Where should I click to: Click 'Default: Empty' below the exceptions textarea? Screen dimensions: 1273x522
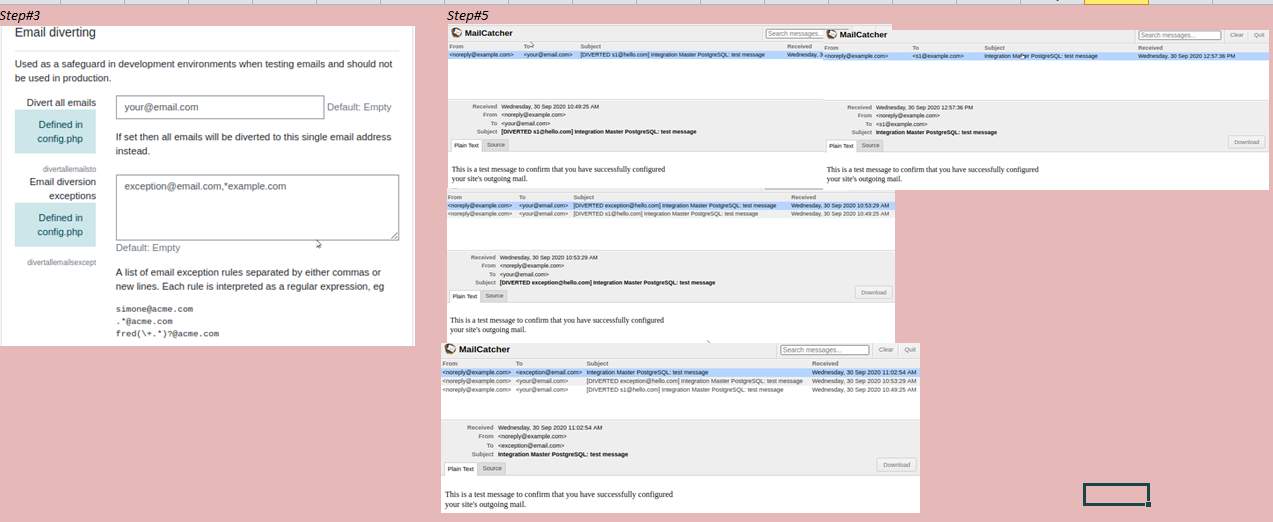148,247
